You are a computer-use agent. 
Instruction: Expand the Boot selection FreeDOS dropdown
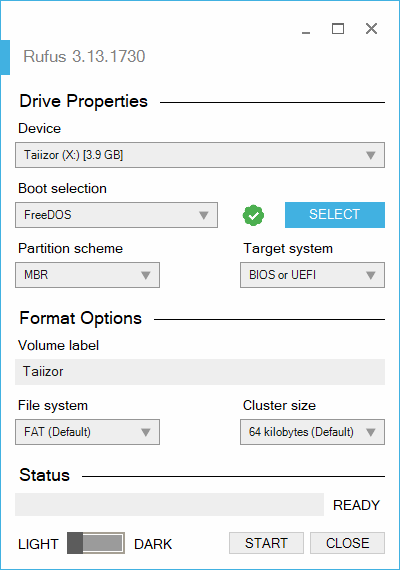click(x=116, y=215)
